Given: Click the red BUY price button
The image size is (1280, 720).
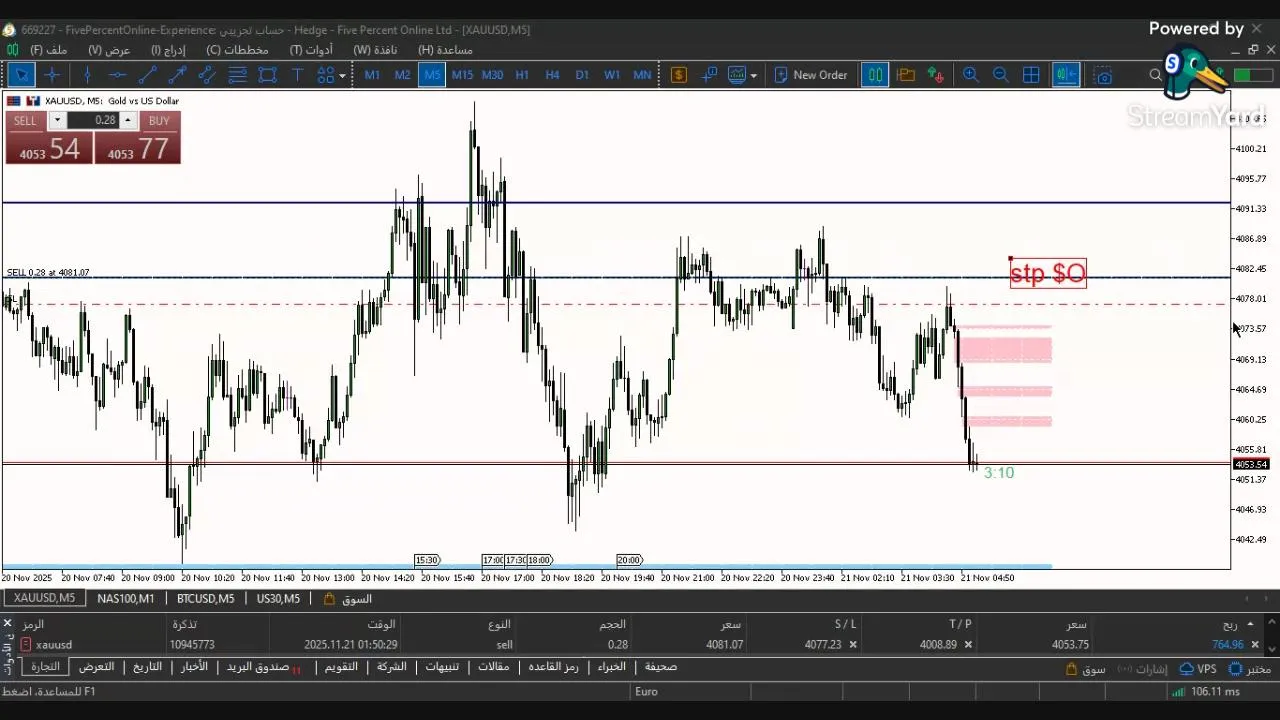Looking at the screenshot, I should click(x=138, y=149).
